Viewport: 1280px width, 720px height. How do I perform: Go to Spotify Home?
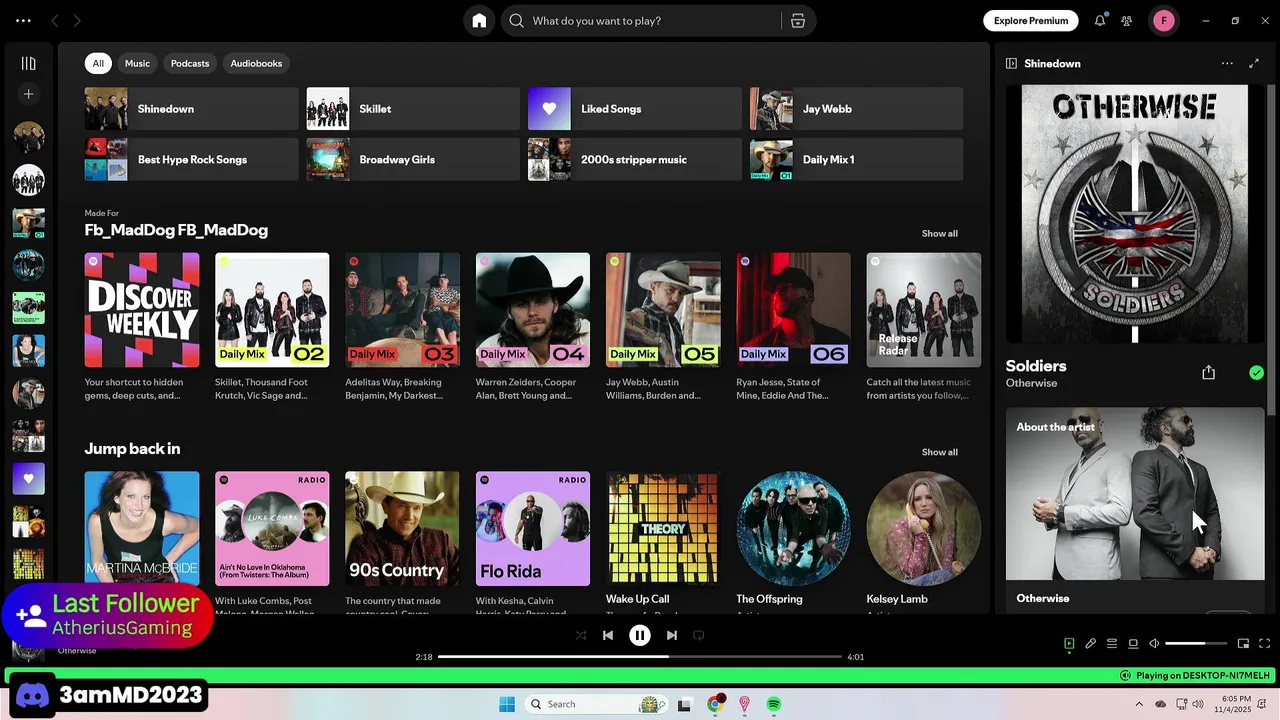[479, 21]
